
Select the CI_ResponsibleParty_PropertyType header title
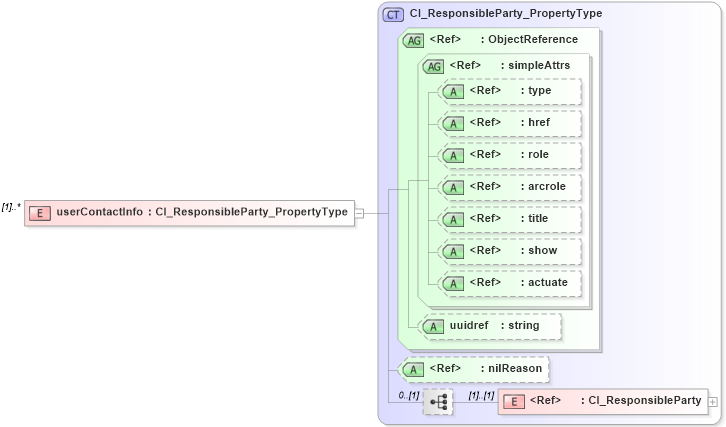click(506, 13)
